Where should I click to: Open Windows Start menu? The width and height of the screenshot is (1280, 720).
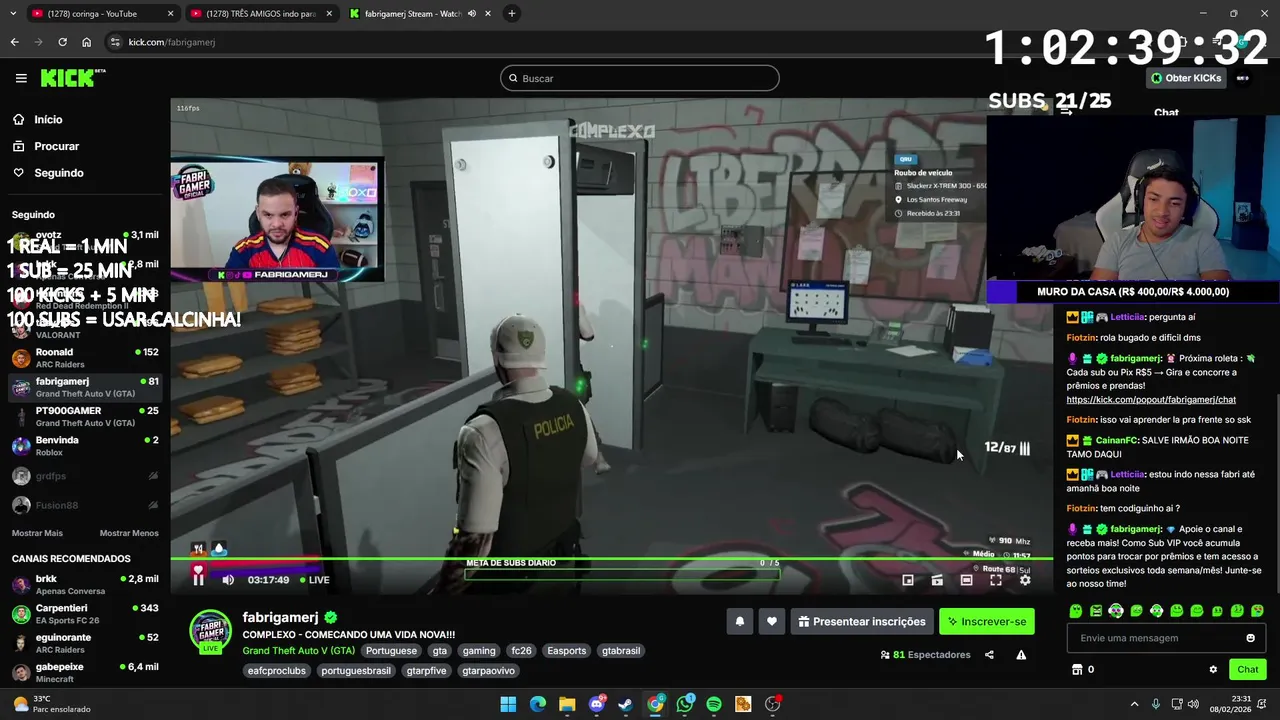(x=508, y=704)
